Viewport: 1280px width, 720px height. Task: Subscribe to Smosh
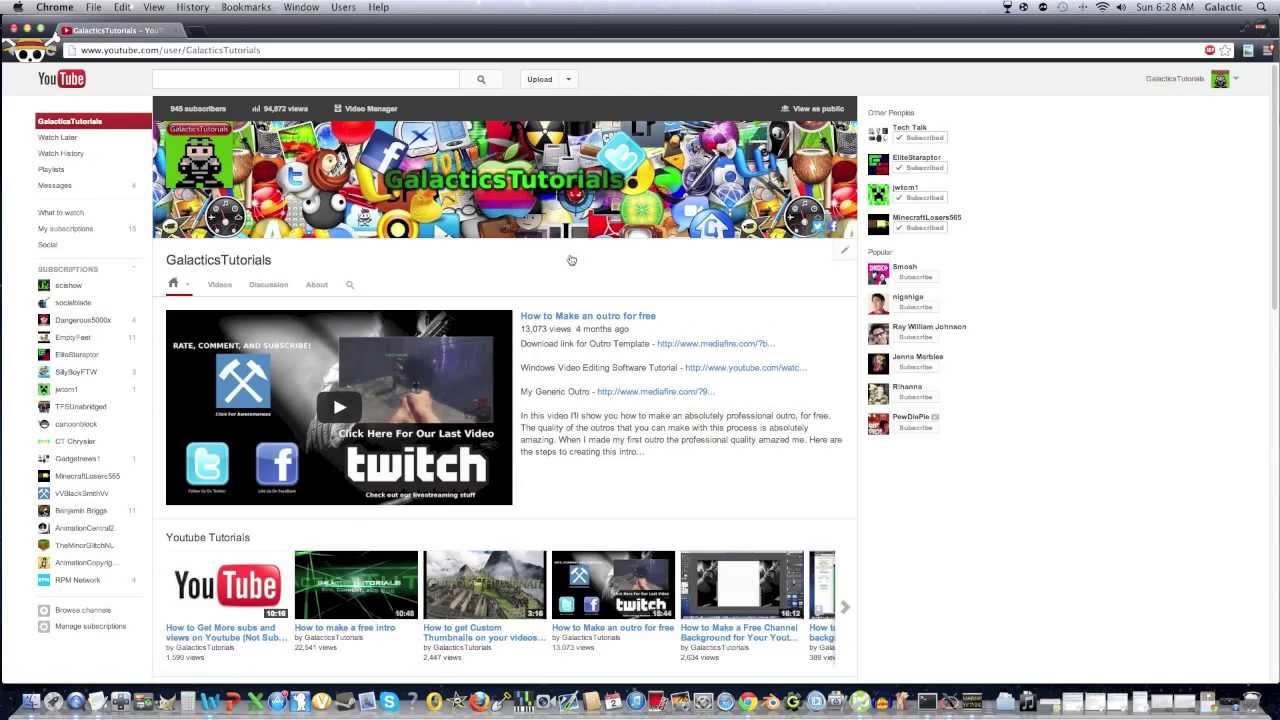[x=915, y=277]
